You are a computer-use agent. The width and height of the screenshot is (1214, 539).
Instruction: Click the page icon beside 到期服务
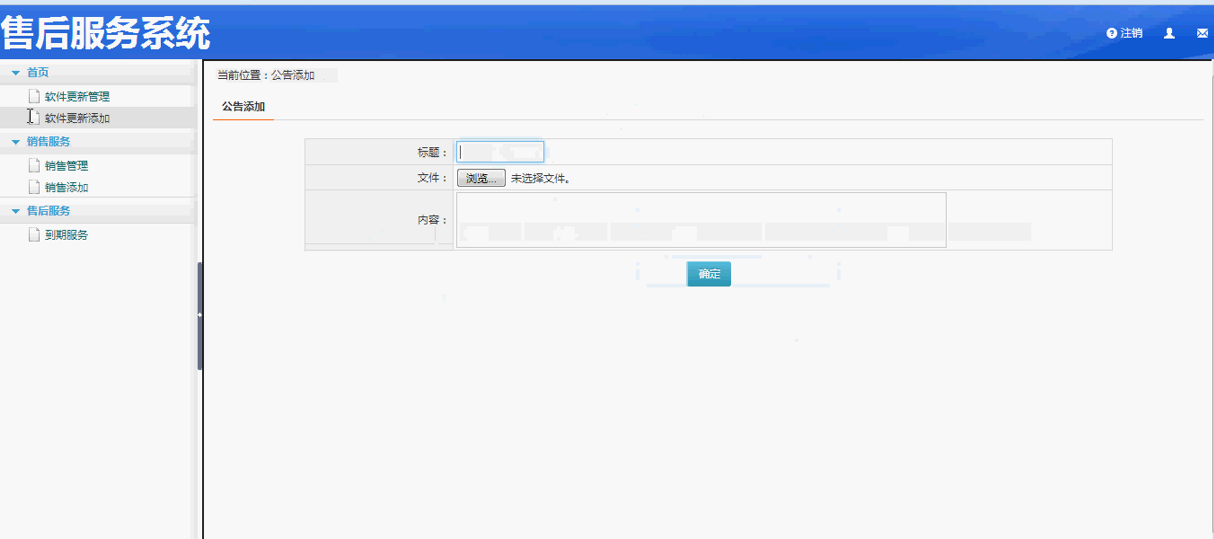tap(34, 235)
